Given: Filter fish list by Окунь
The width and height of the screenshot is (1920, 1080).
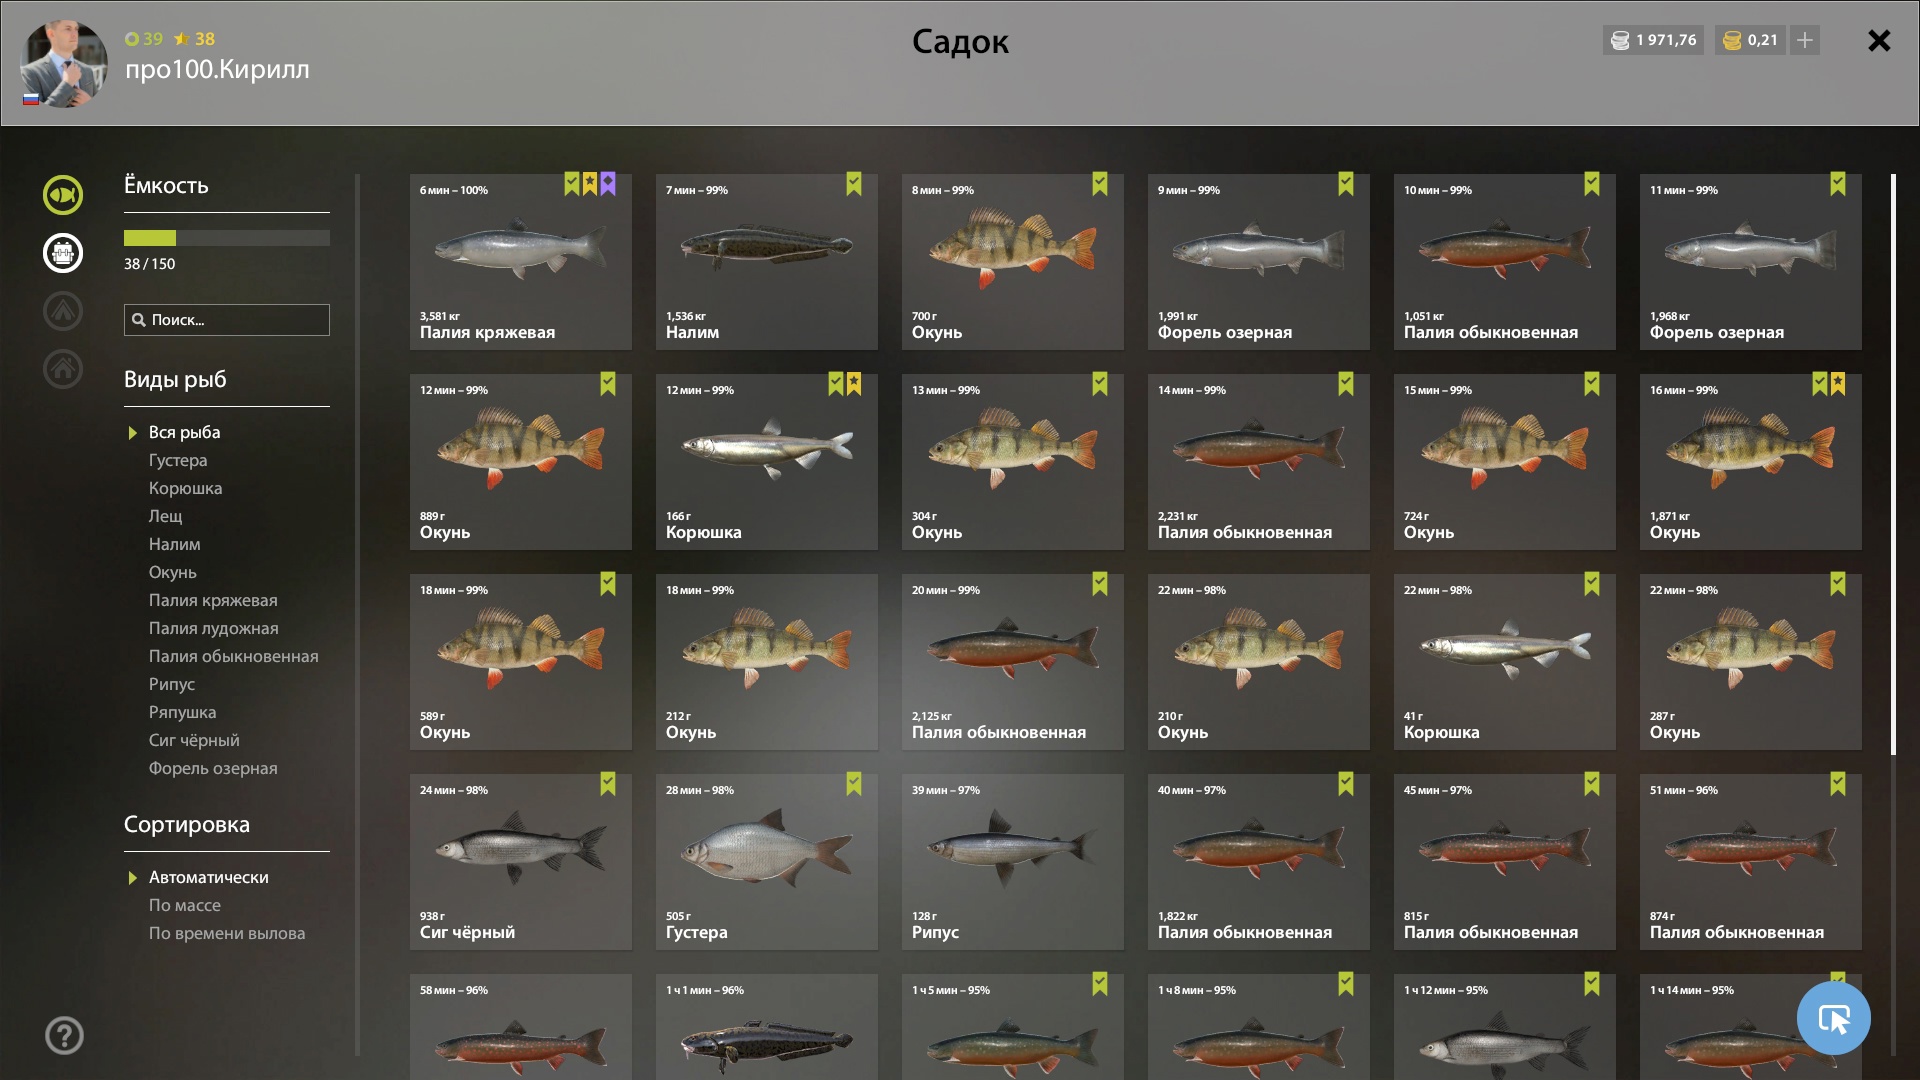Looking at the screenshot, I should pos(173,572).
